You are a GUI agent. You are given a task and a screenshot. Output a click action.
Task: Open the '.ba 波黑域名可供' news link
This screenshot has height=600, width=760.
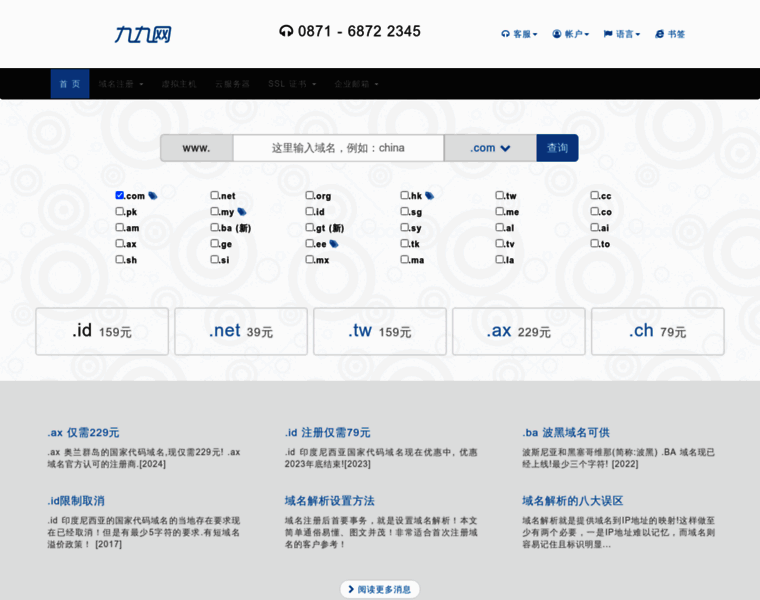pos(566,433)
